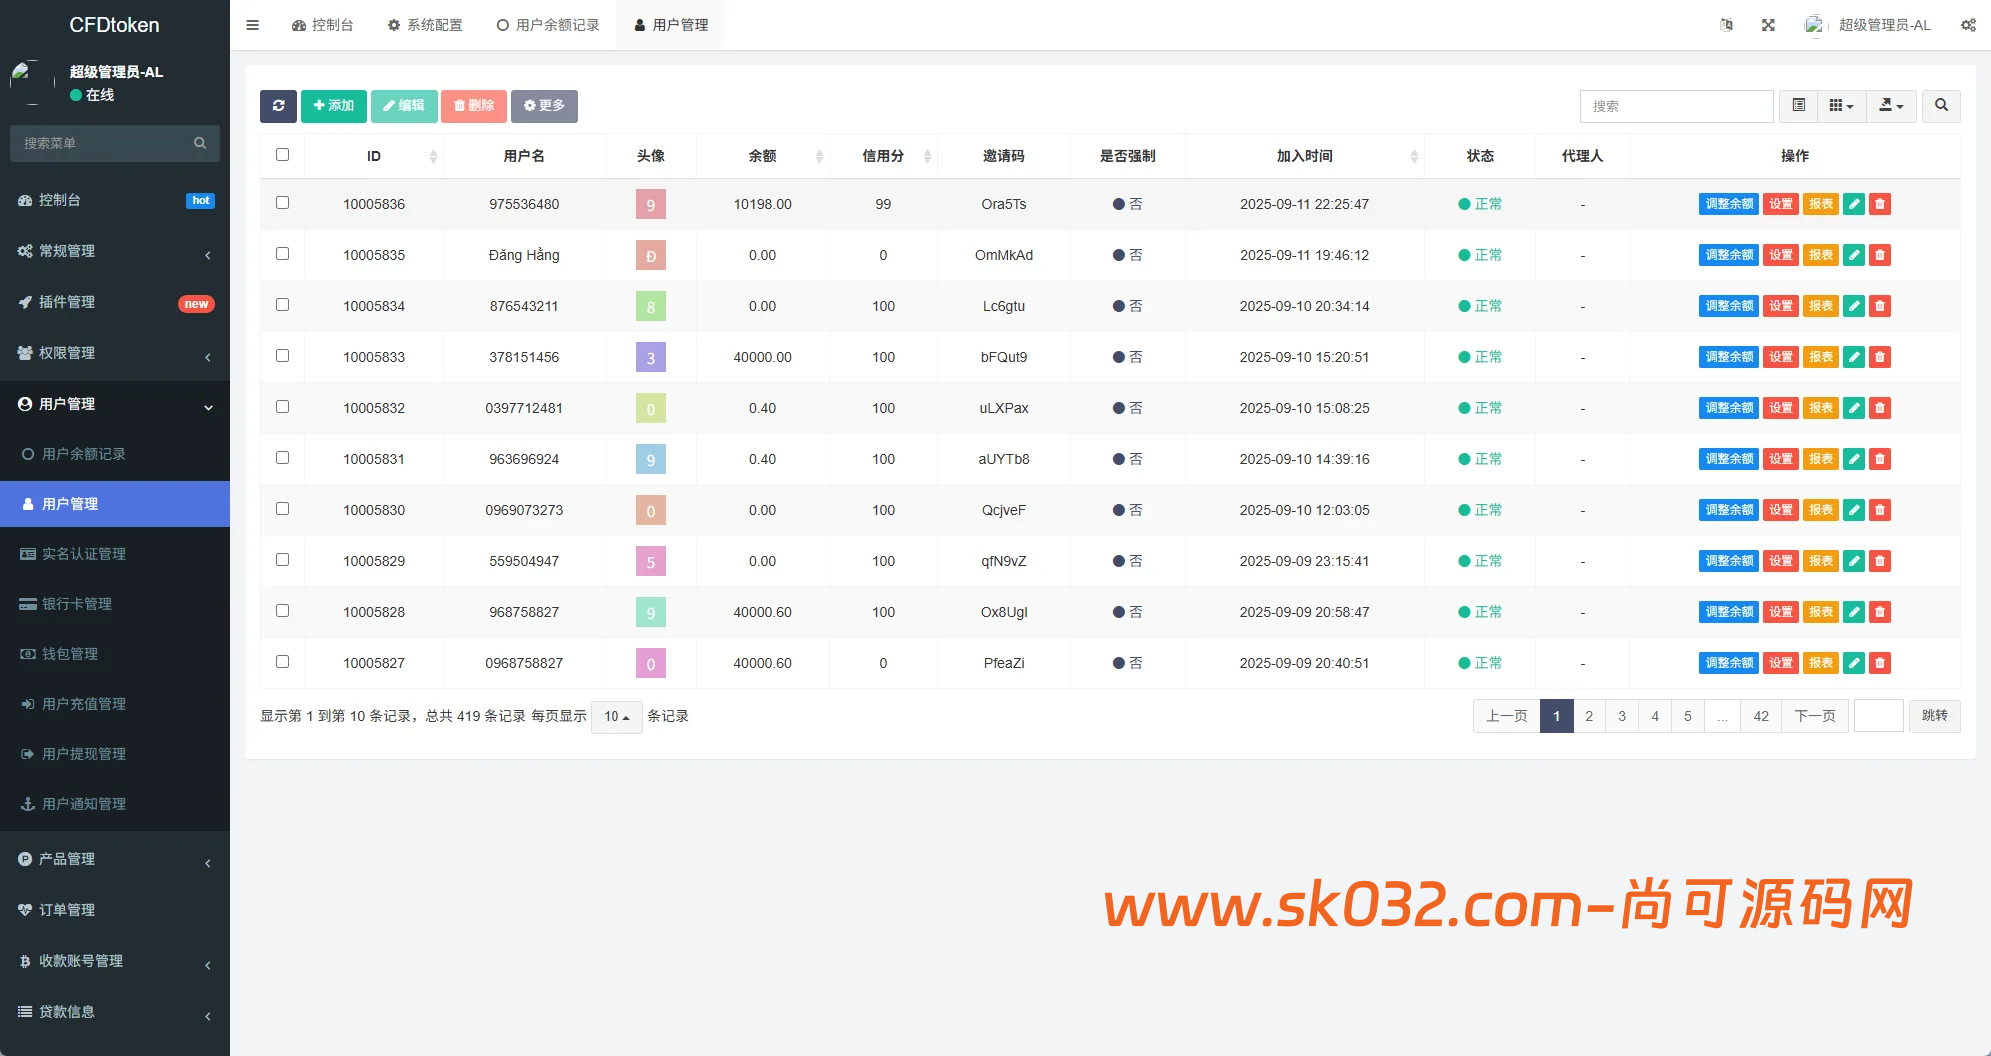Open 钱包管理 in the sidebar
The width and height of the screenshot is (1991, 1056).
[x=115, y=654]
